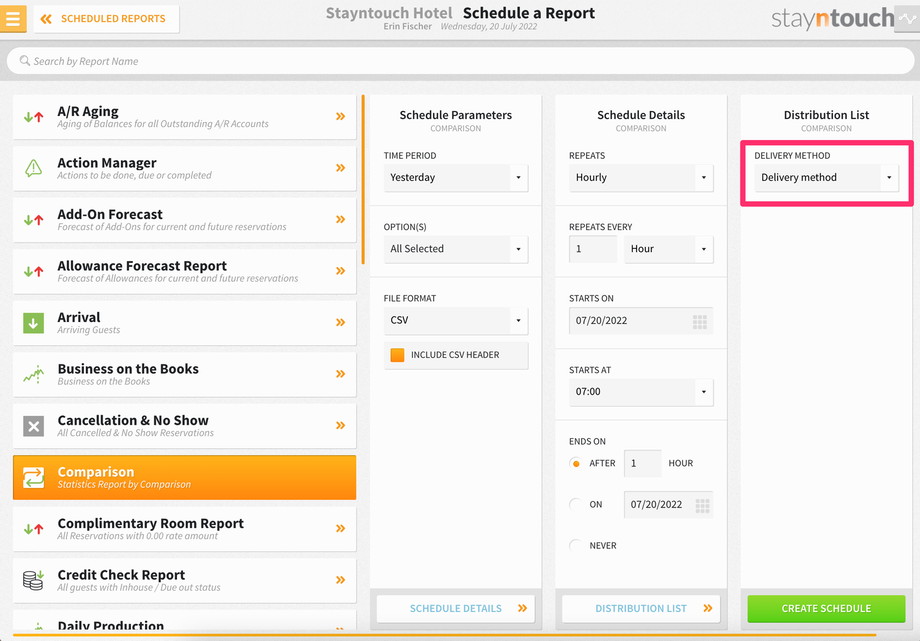Image resolution: width=920 pixels, height=641 pixels.
Task: Select the Ends On After radio button
Action: click(x=576, y=464)
